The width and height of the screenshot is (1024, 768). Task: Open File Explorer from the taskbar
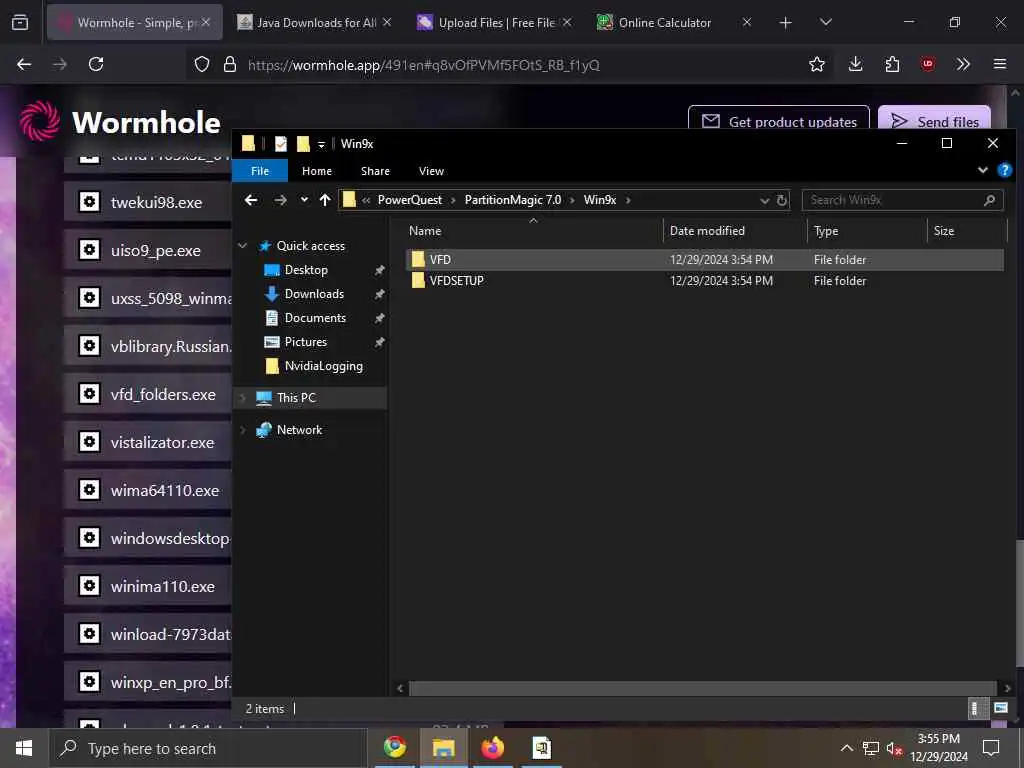click(443, 747)
